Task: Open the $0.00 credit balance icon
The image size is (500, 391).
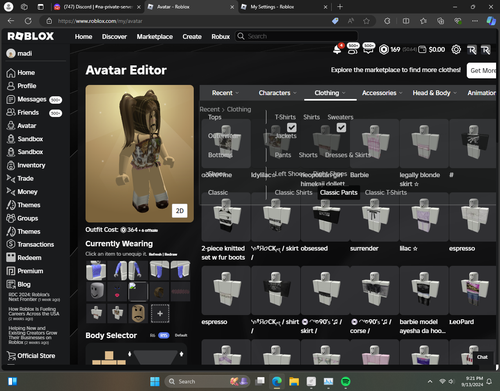Action: pyautogui.click(x=422, y=50)
